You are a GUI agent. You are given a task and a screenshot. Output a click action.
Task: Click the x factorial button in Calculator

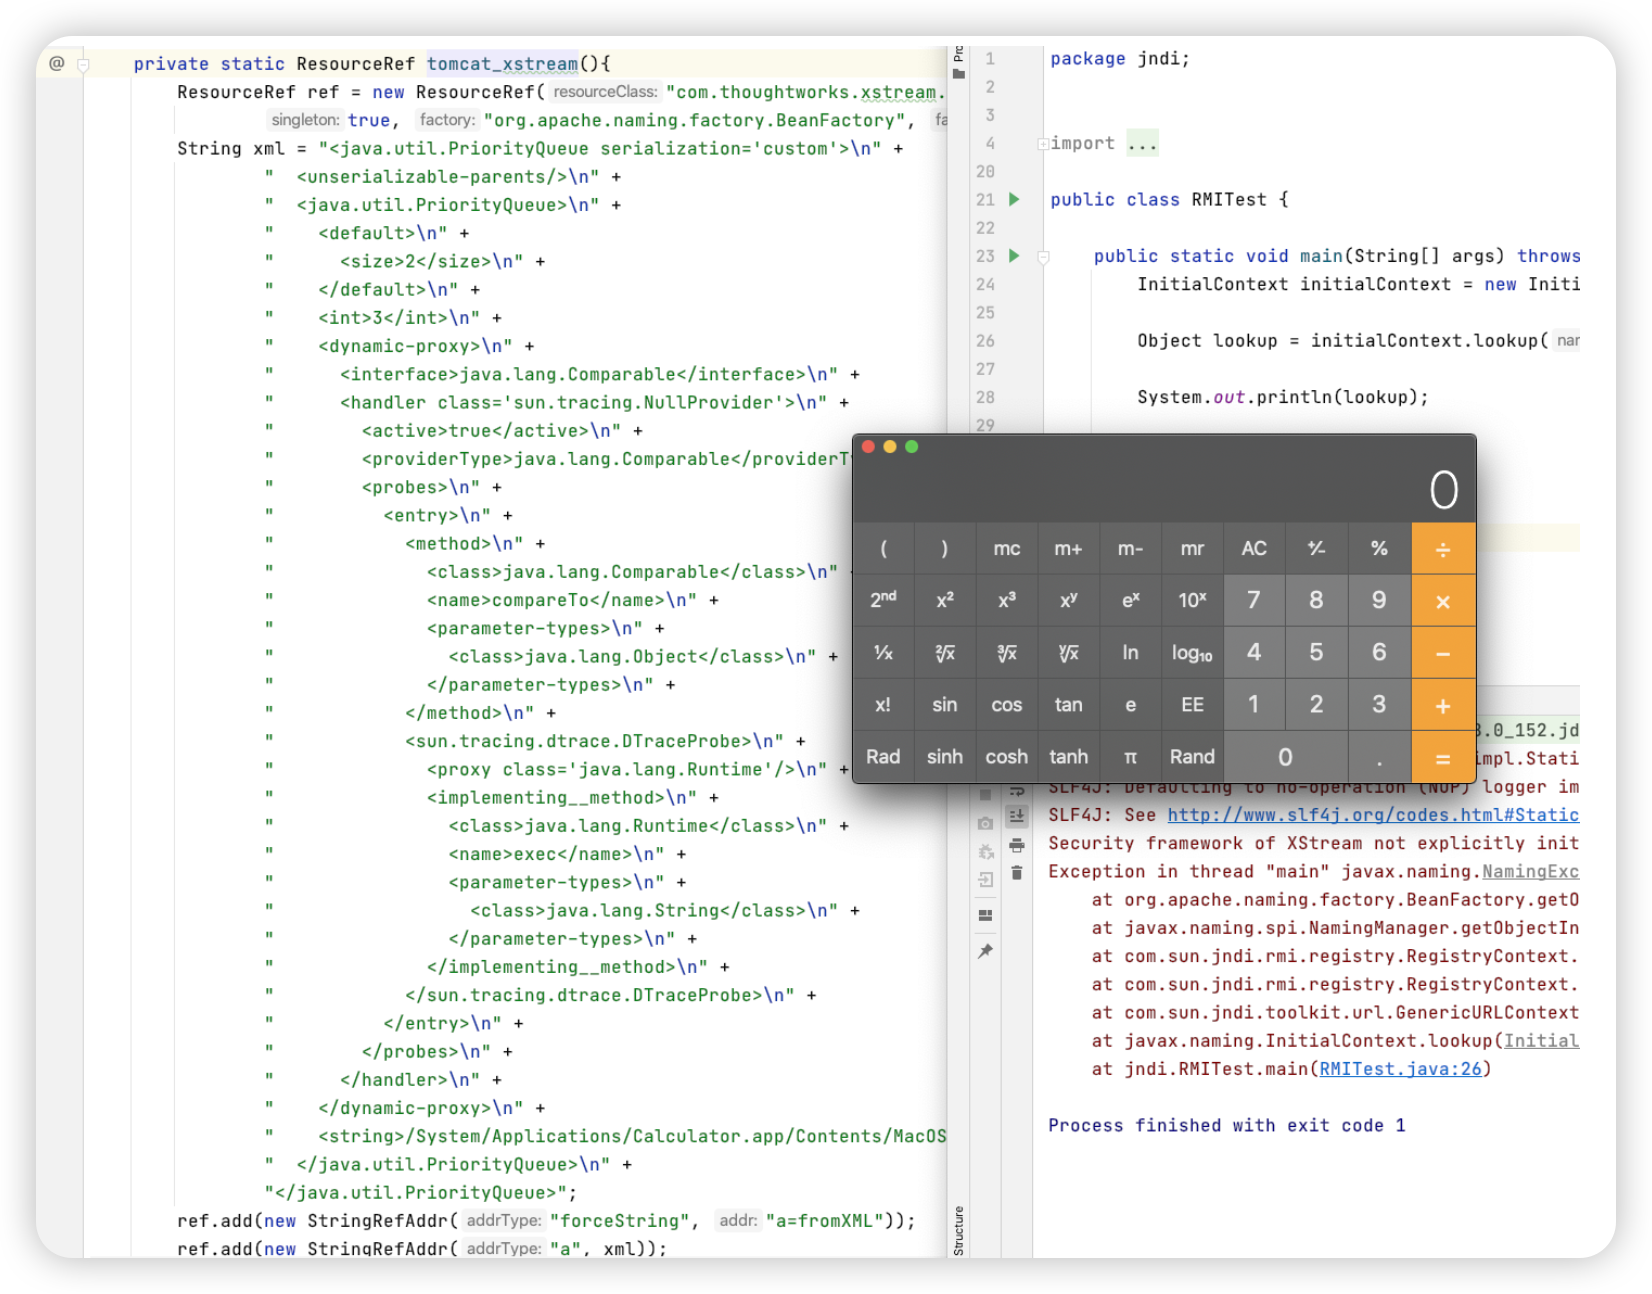tap(883, 705)
